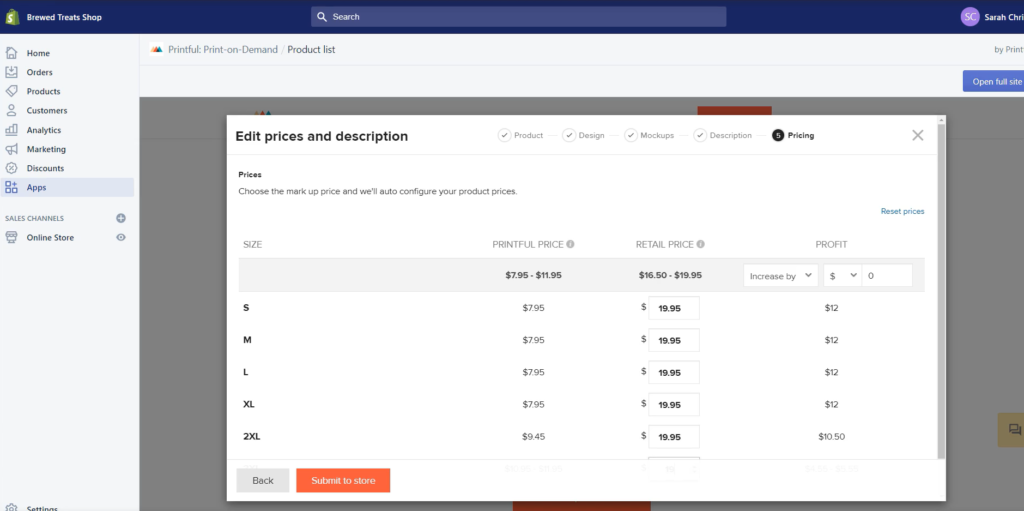Click the Marketing megaphone icon

[11, 149]
